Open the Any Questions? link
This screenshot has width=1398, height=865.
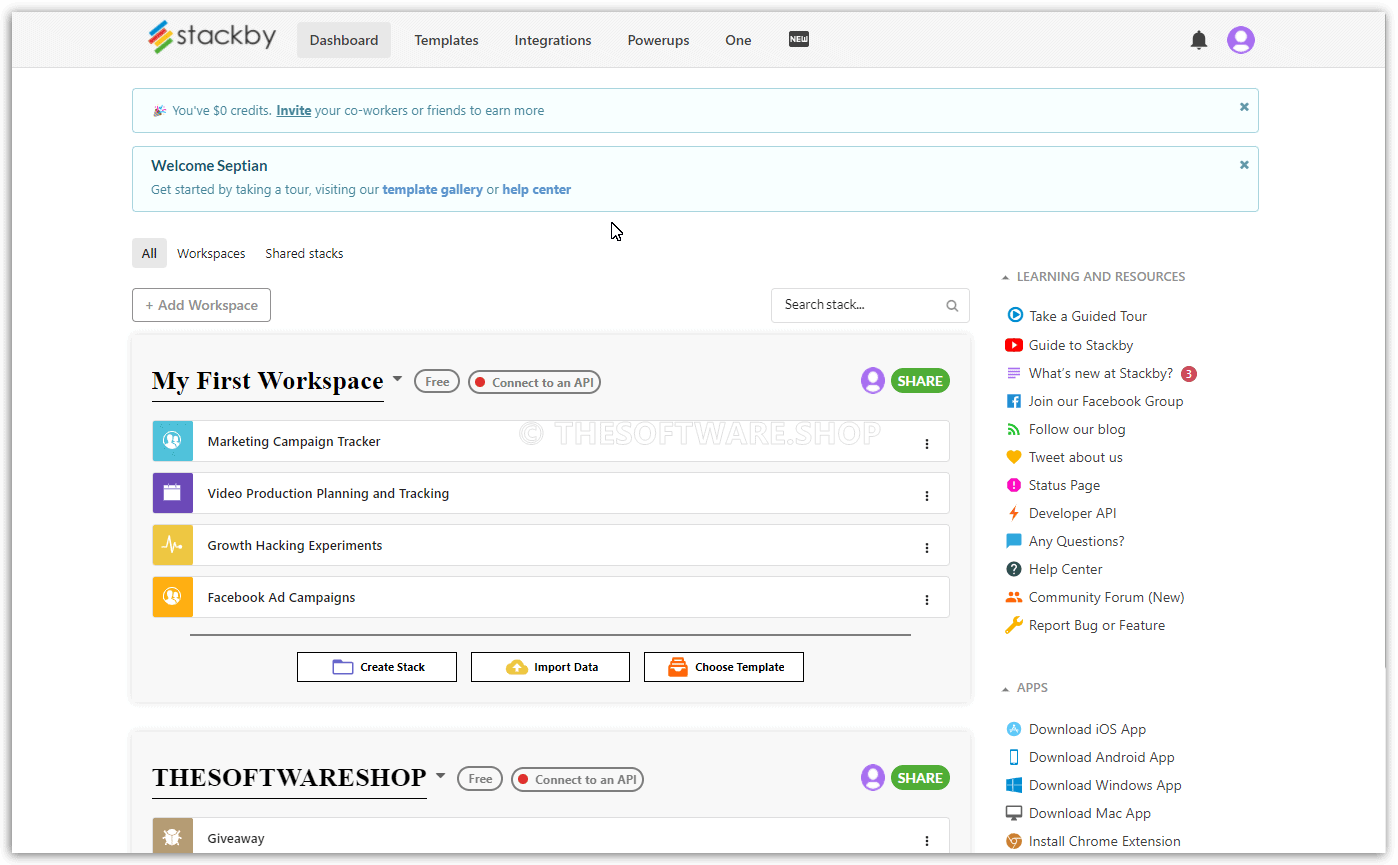click(1076, 541)
